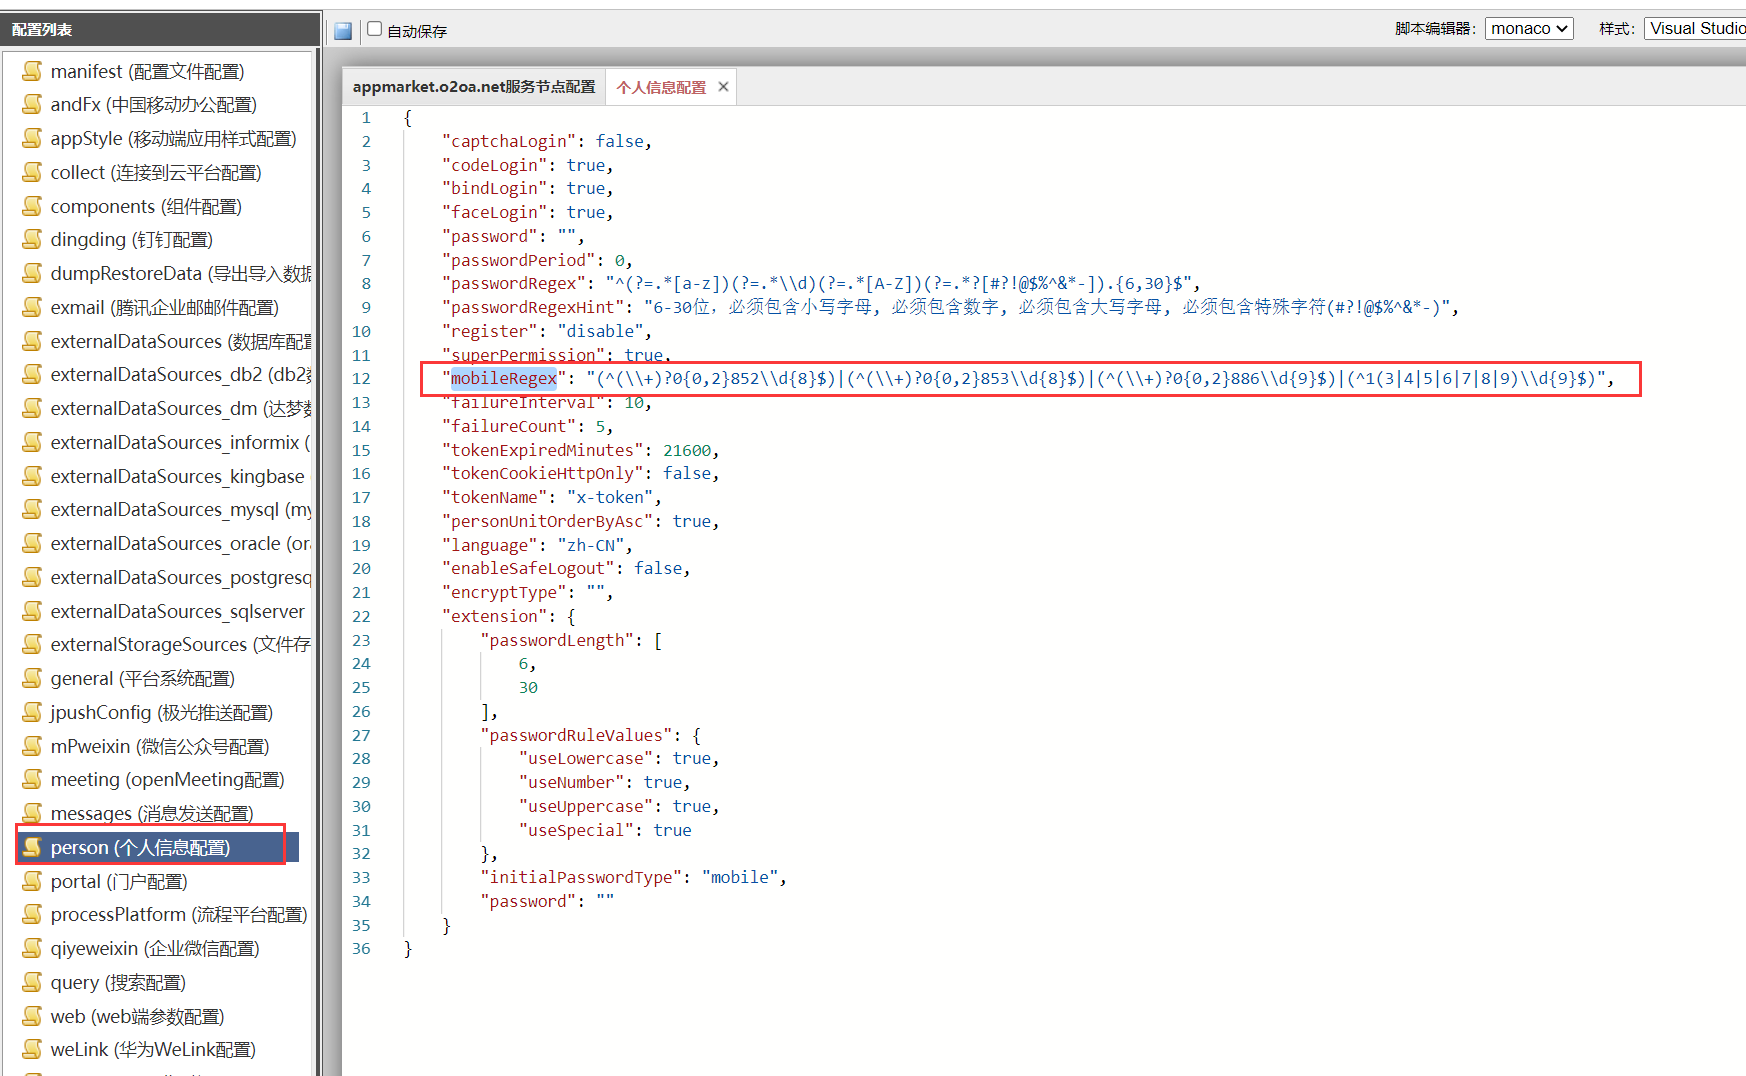Click the weLink config scroll icon
Screen dimensions: 1746x1076
pos(33,1050)
